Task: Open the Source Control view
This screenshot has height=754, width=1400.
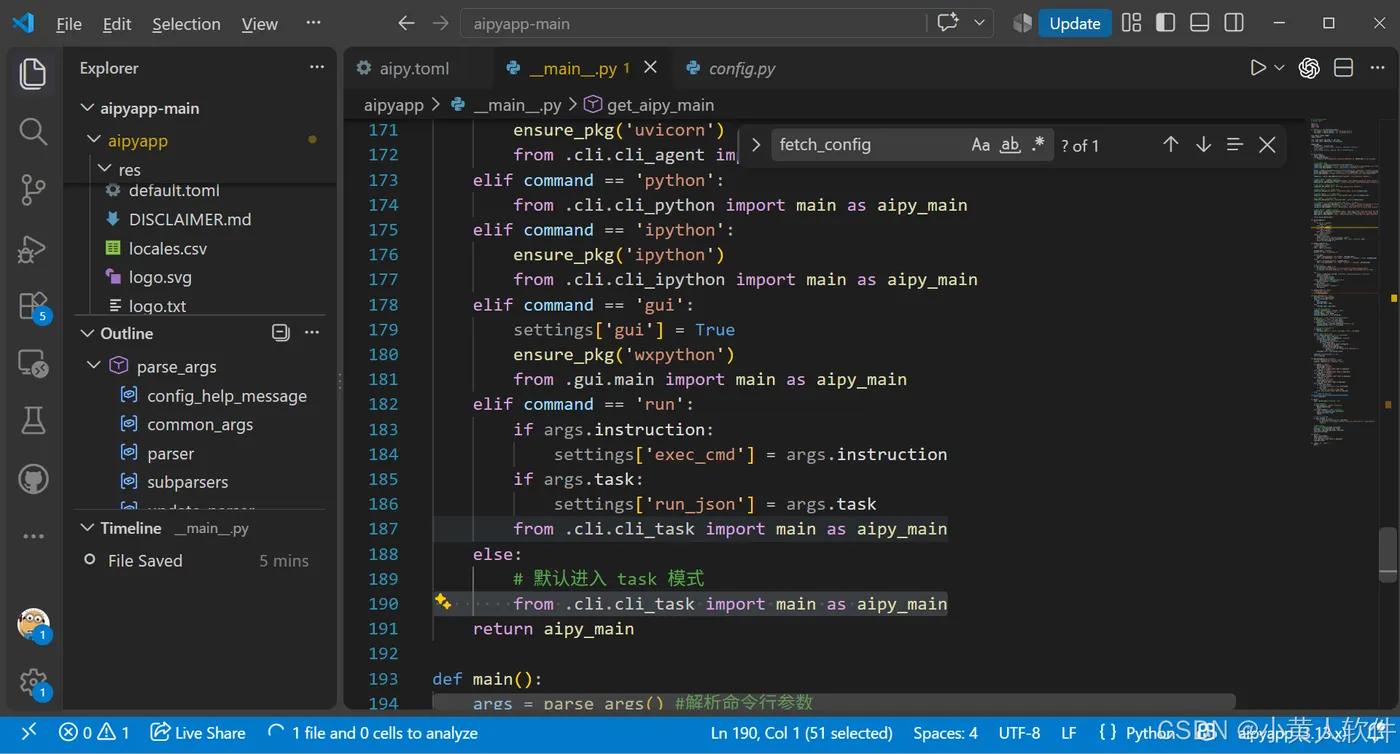Action: (x=33, y=189)
